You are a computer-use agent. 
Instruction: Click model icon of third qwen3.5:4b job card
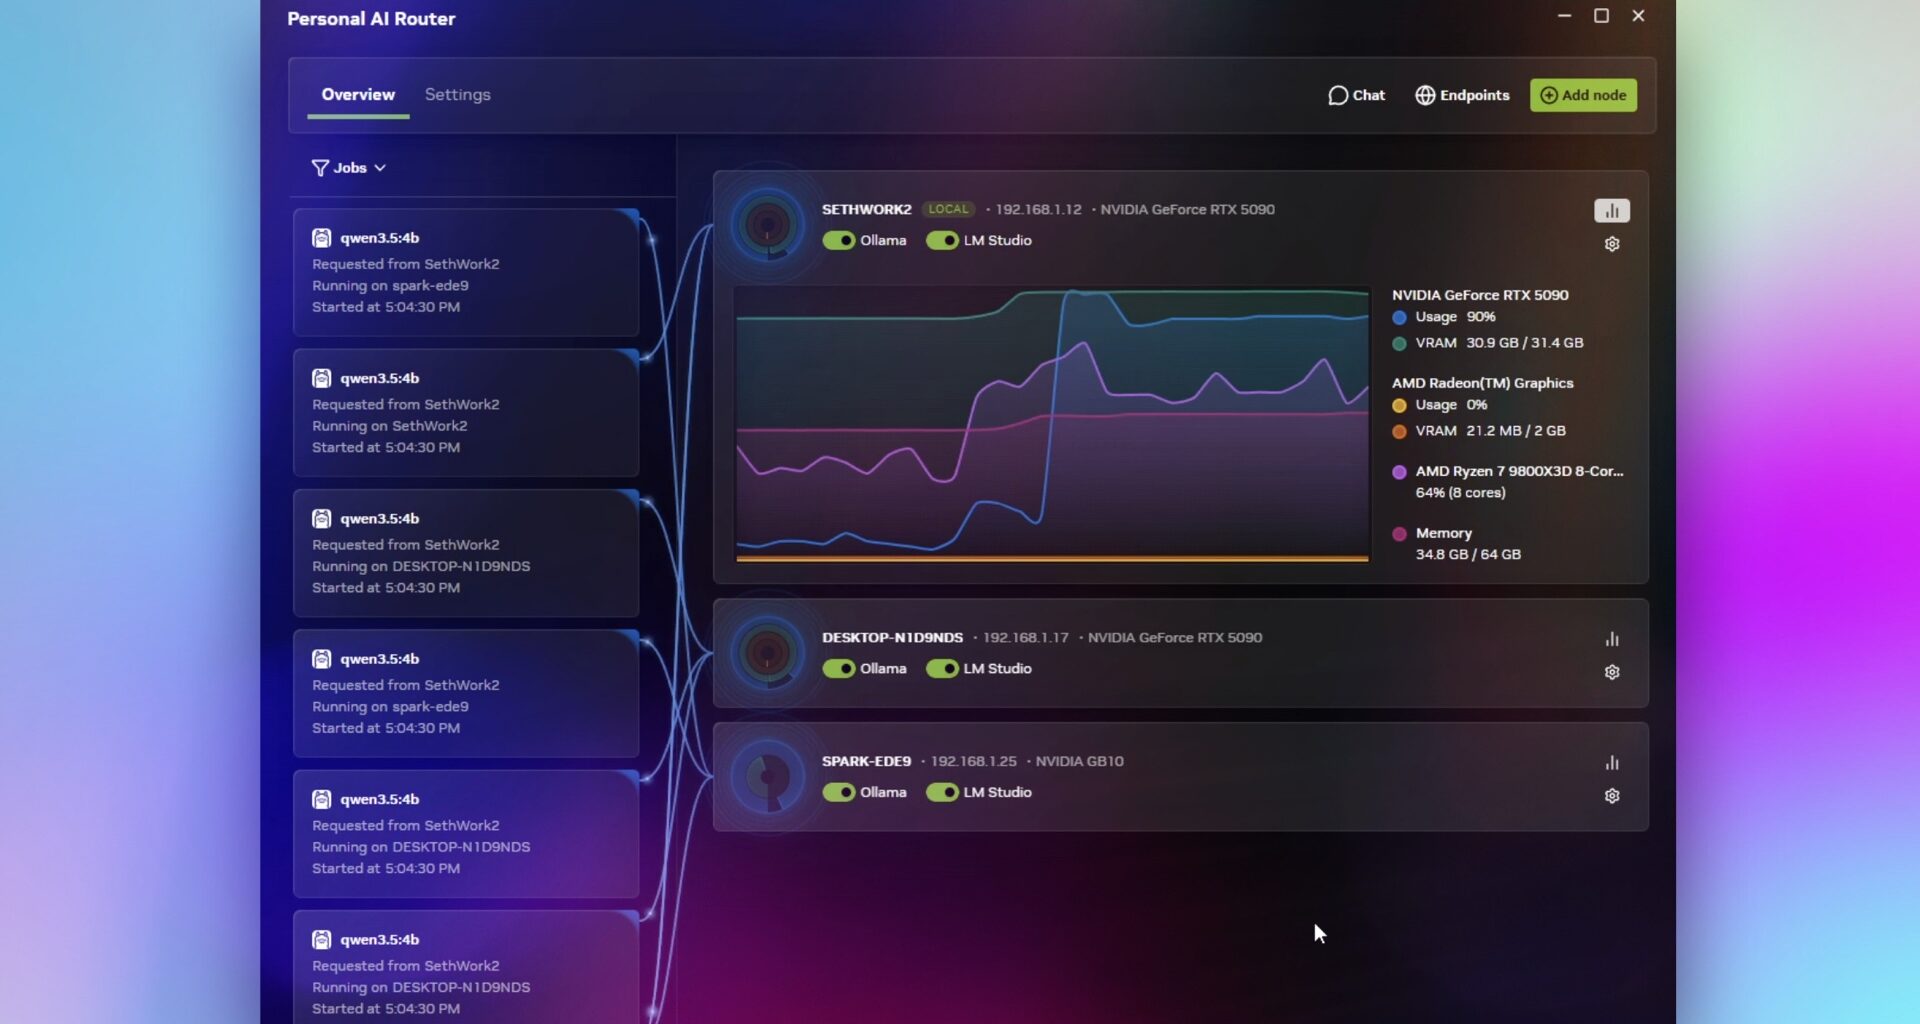(321, 519)
